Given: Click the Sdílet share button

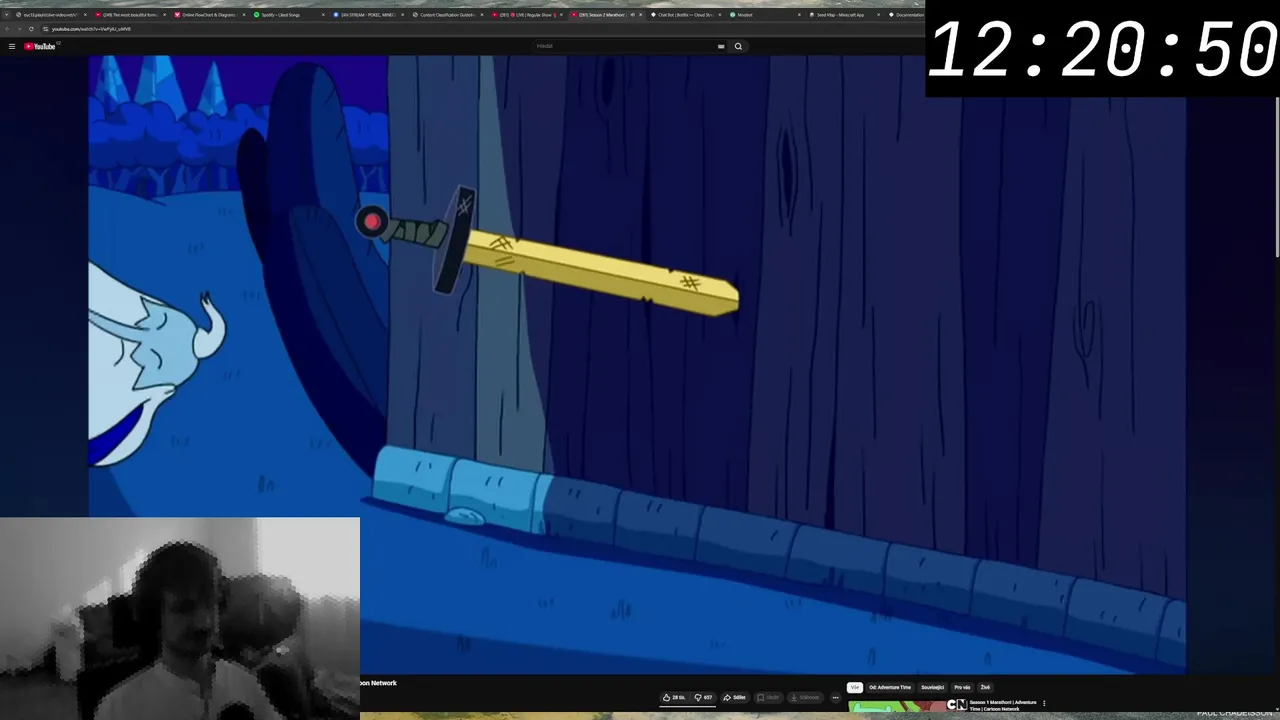Looking at the screenshot, I should (x=734, y=697).
